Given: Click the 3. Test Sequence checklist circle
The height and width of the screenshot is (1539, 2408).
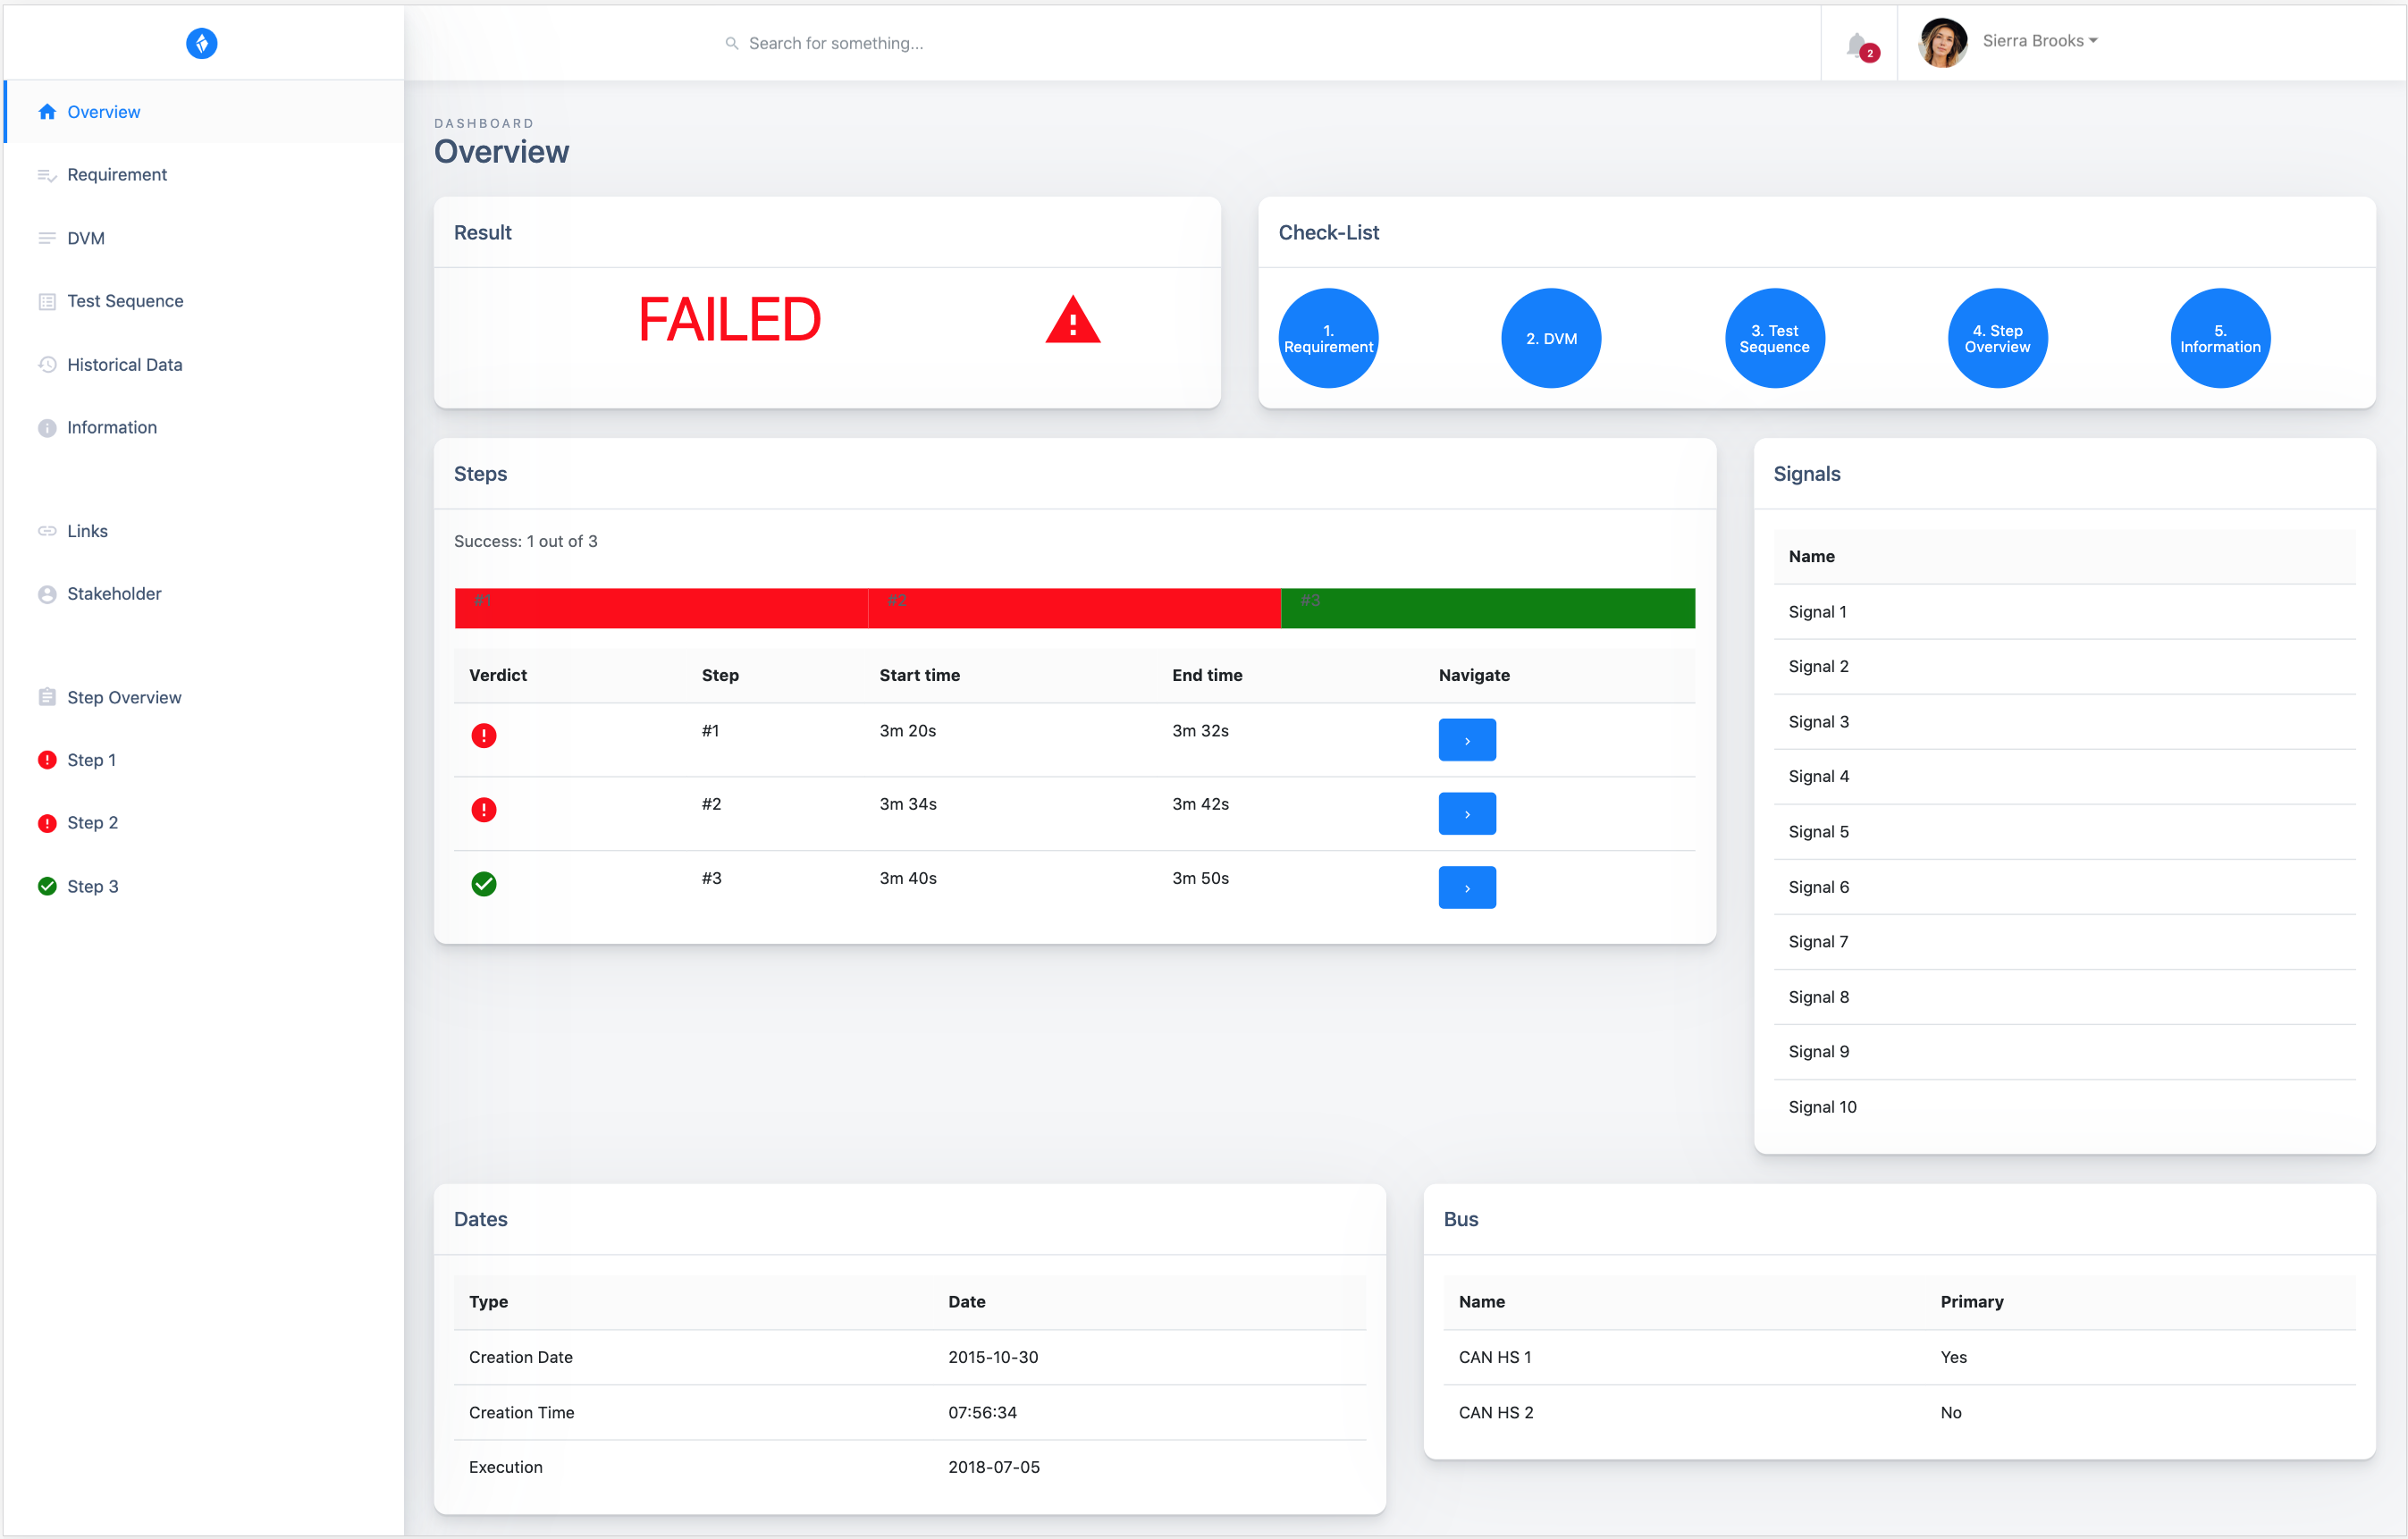Looking at the screenshot, I should point(1774,338).
